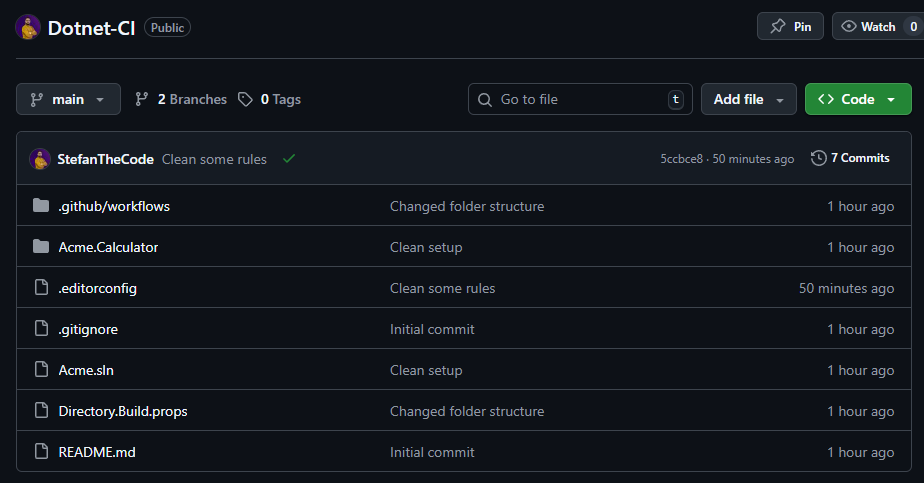
Task: Expand the Add file dropdown
Action: pyautogui.click(x=748, y=99)
